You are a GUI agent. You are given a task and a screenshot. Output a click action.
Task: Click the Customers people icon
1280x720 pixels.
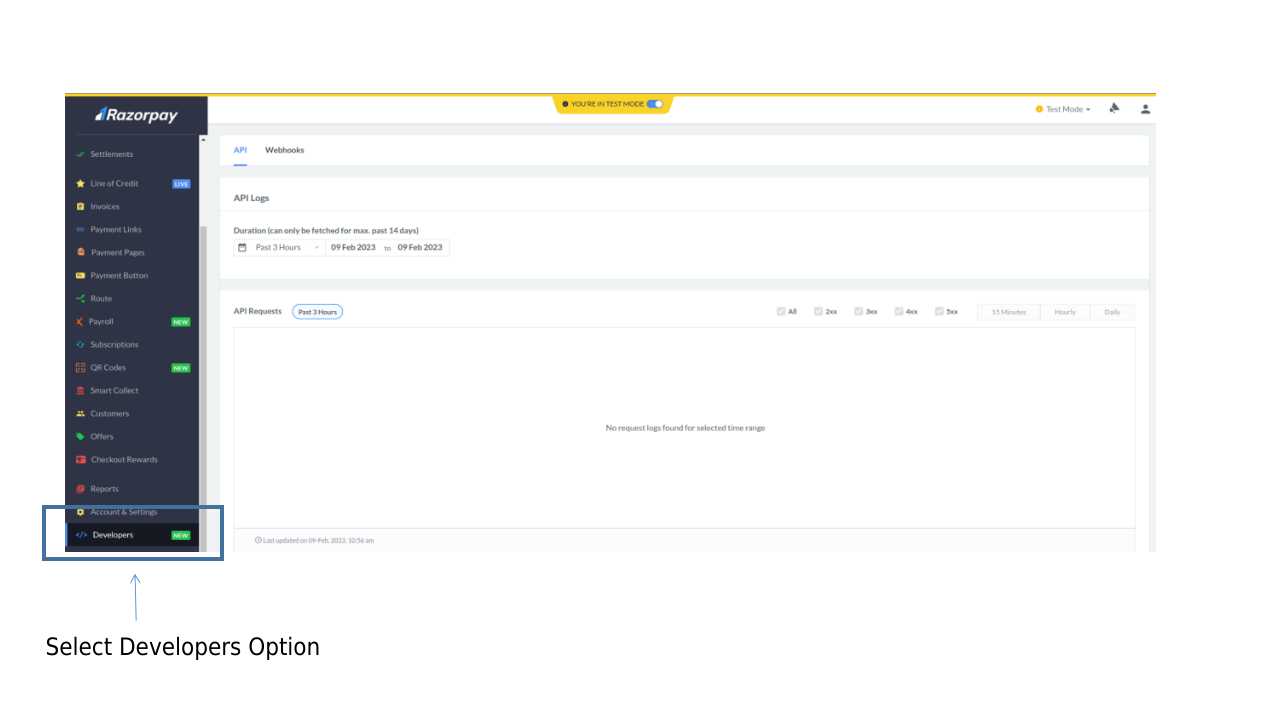click(x=80, y=413)
